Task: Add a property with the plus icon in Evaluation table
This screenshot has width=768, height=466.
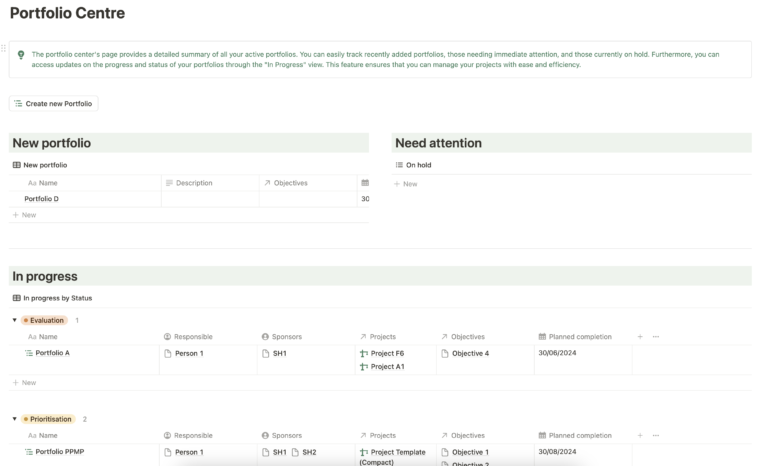Action: pyautogui.click(x=640, y=337)
